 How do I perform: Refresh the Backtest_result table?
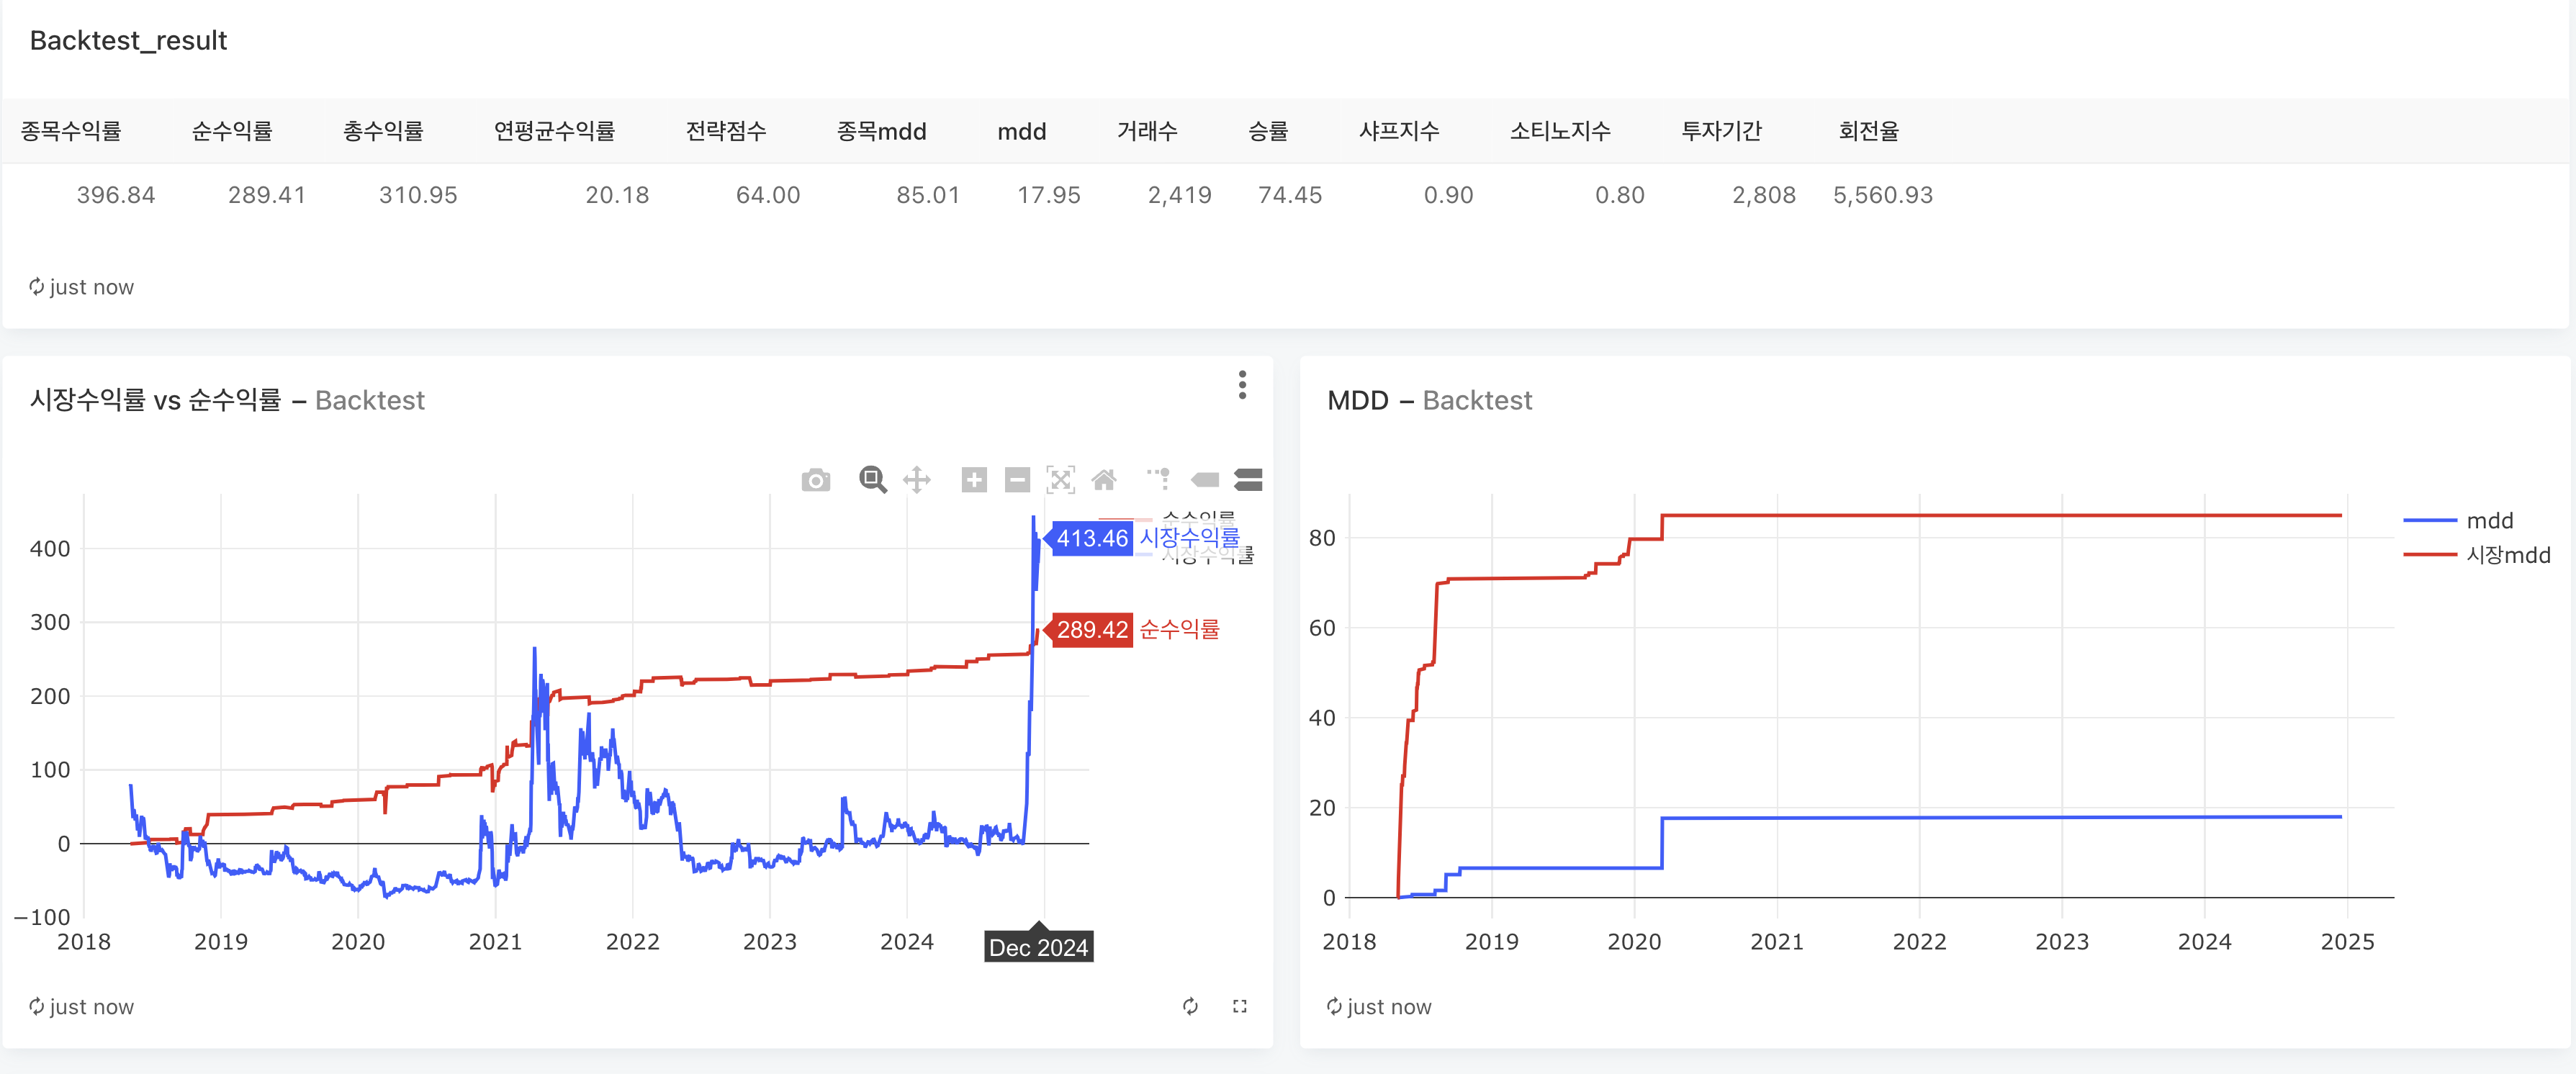pos(37,287)
